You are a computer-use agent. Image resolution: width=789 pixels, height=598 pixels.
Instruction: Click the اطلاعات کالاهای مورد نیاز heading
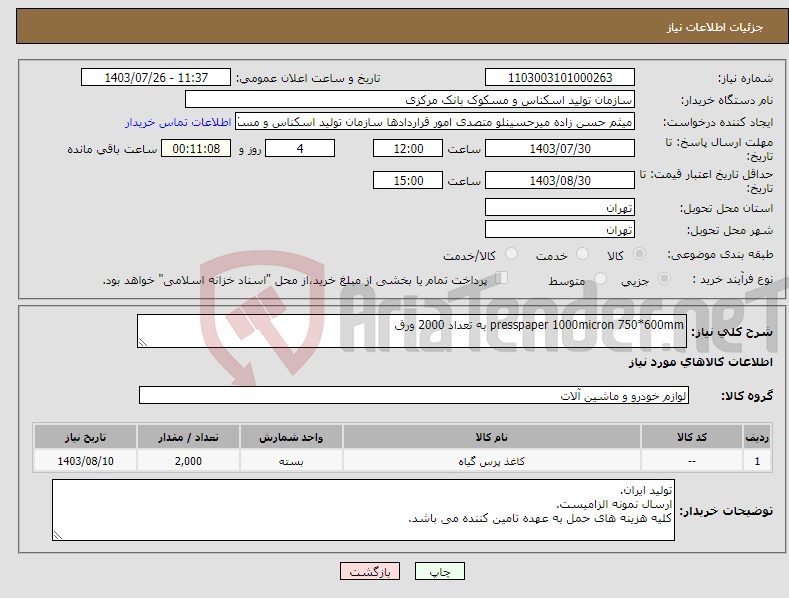[x=700, y=362]
